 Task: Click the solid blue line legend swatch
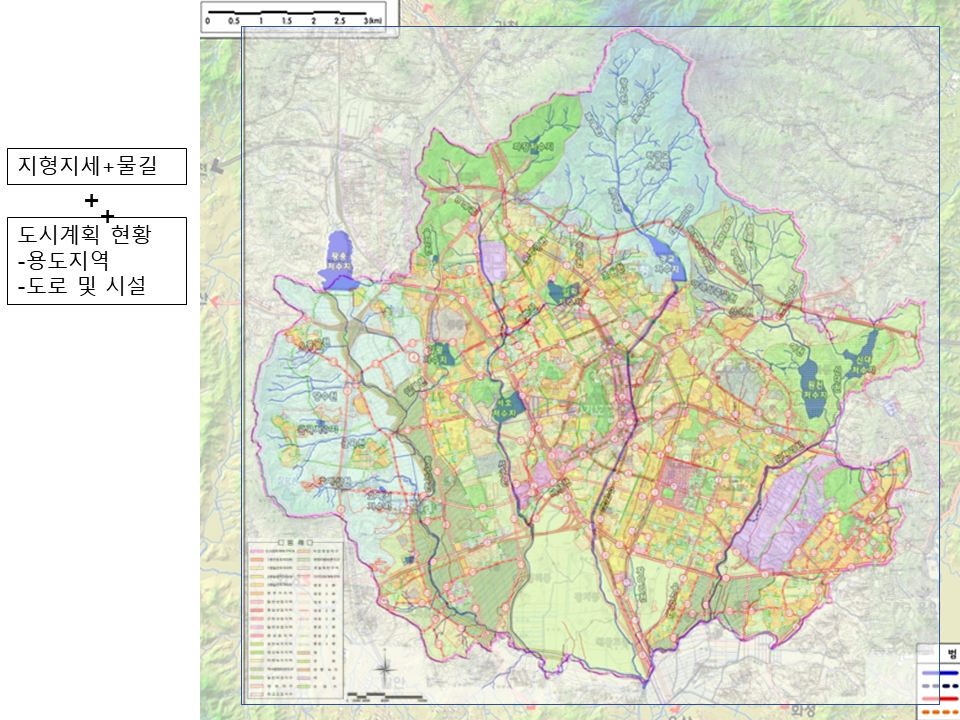tap(940, 672)
